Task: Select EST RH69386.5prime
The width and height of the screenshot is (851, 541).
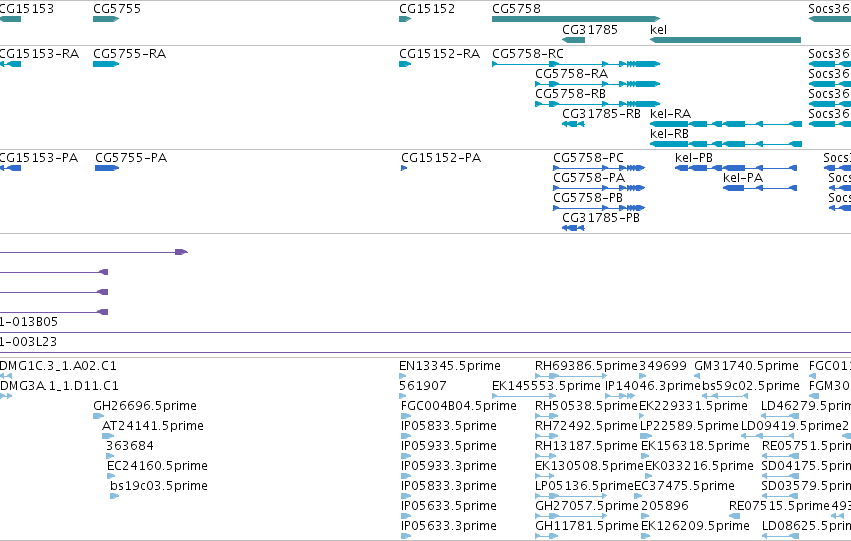Action: pyautogui.click(x=586, y=366)
